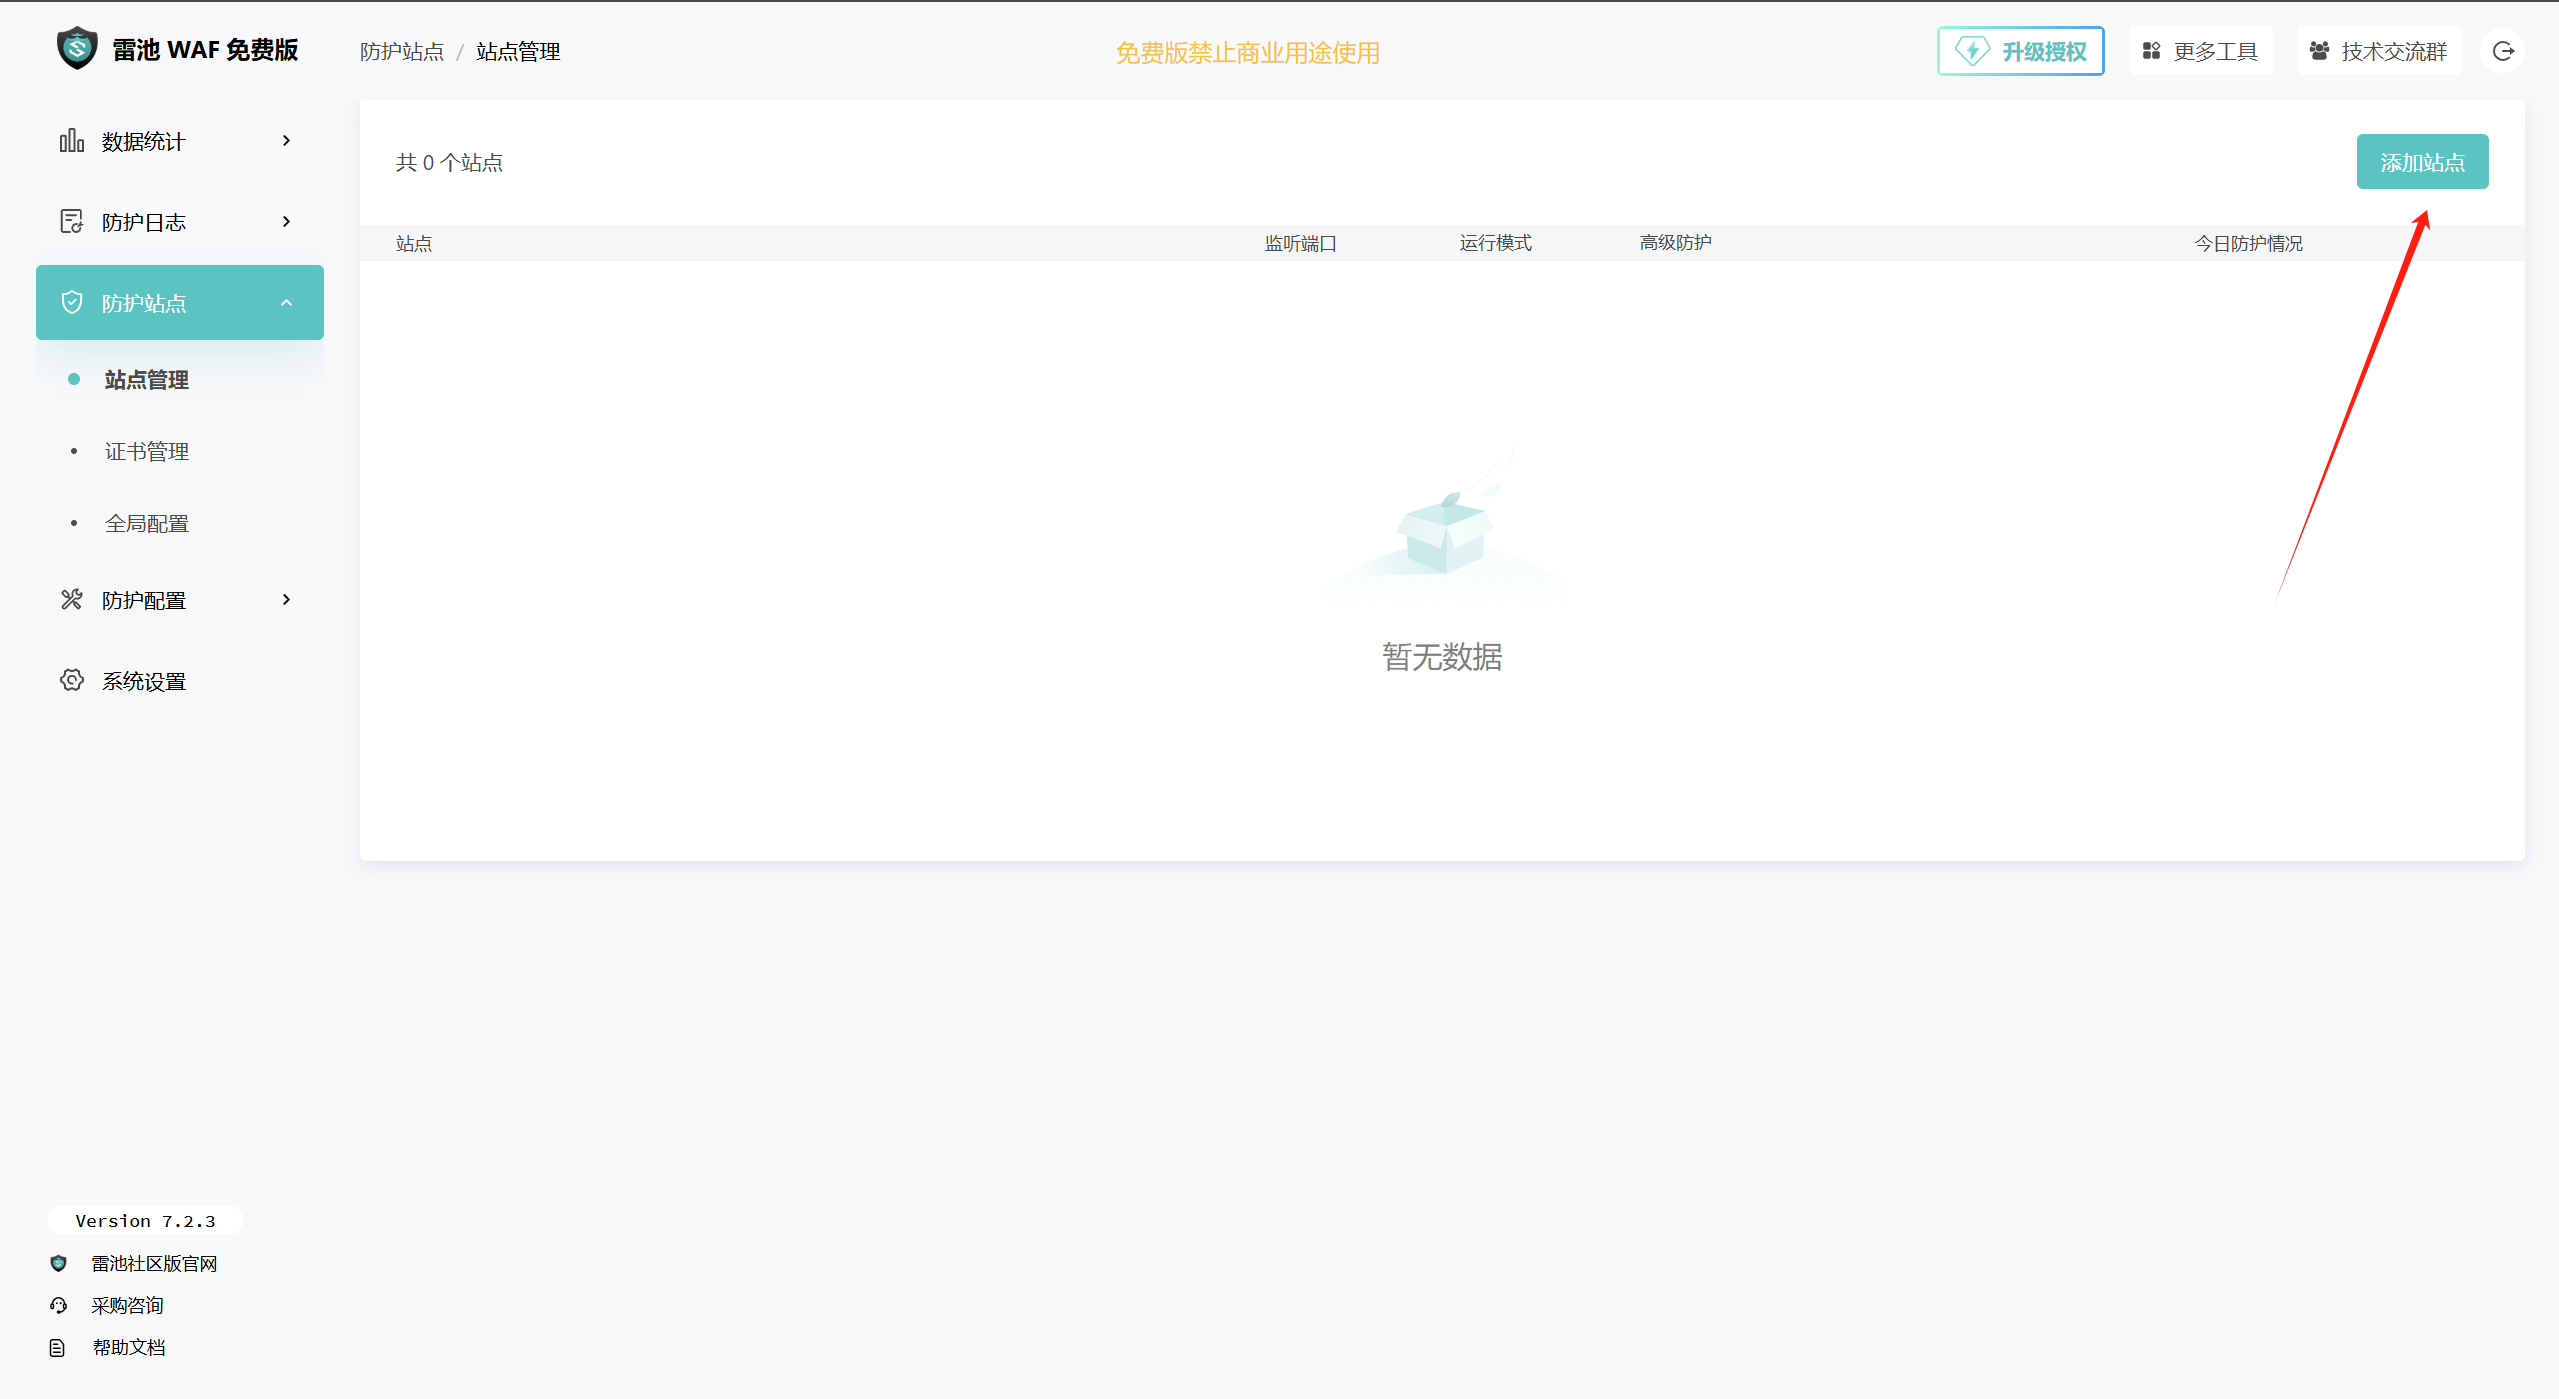Viewport: 2559px width, 1399px height.
Task: Open the 更多工具 button
Action: pyautogui.click(x=2200, y=51)
